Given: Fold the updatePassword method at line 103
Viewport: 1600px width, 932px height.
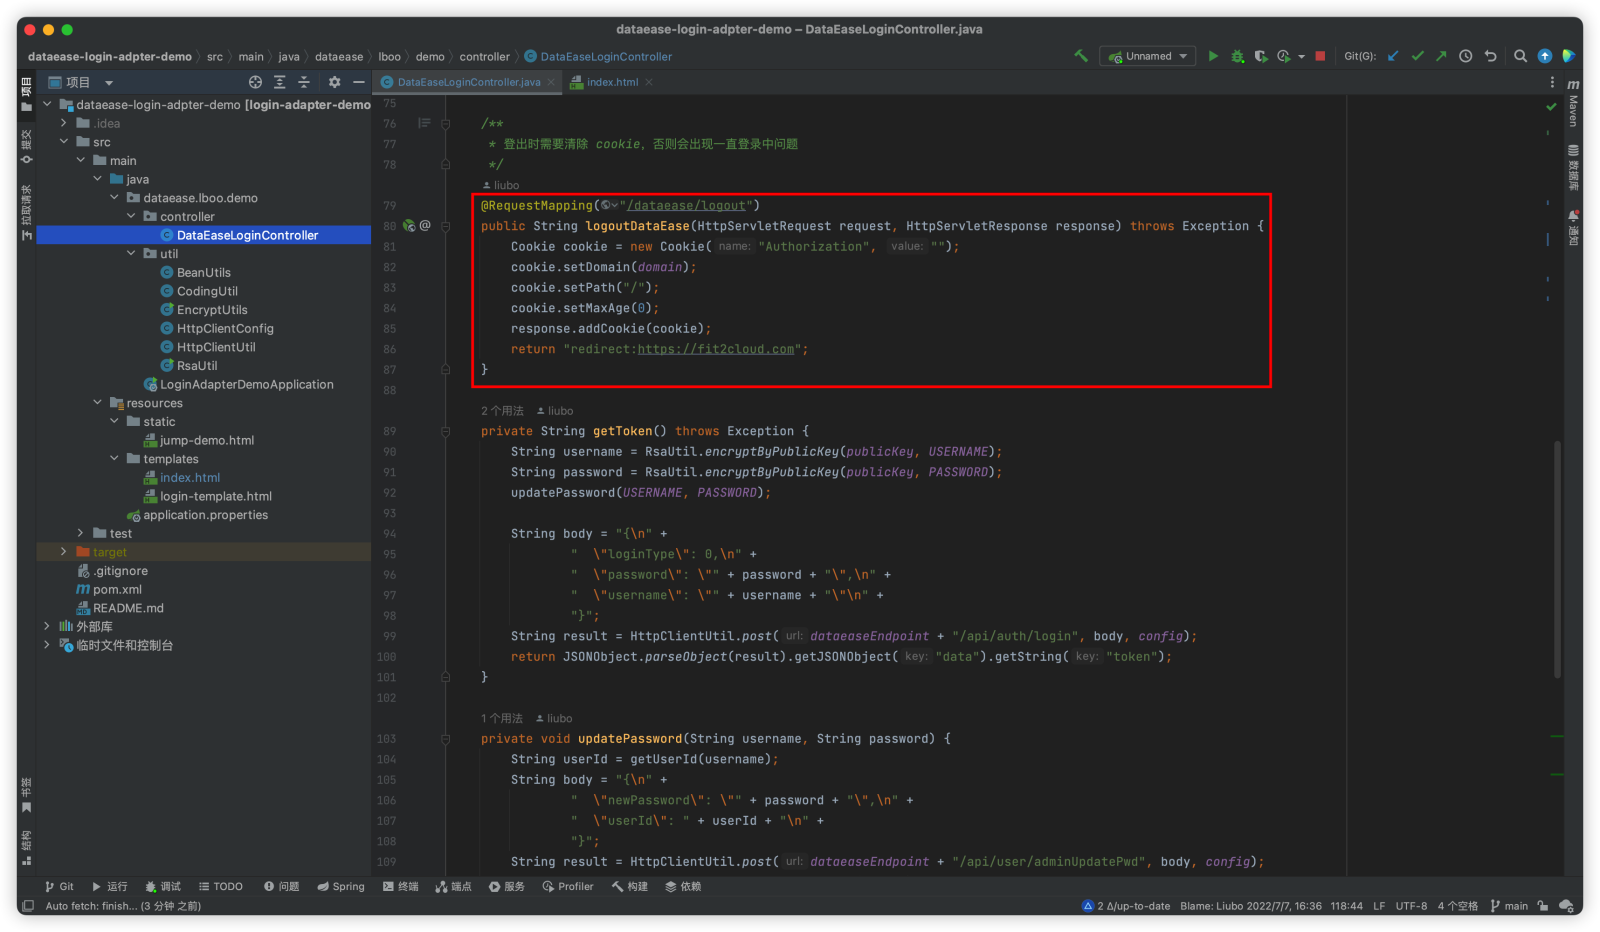Looking at the screenshot, I should click(446, 739).
